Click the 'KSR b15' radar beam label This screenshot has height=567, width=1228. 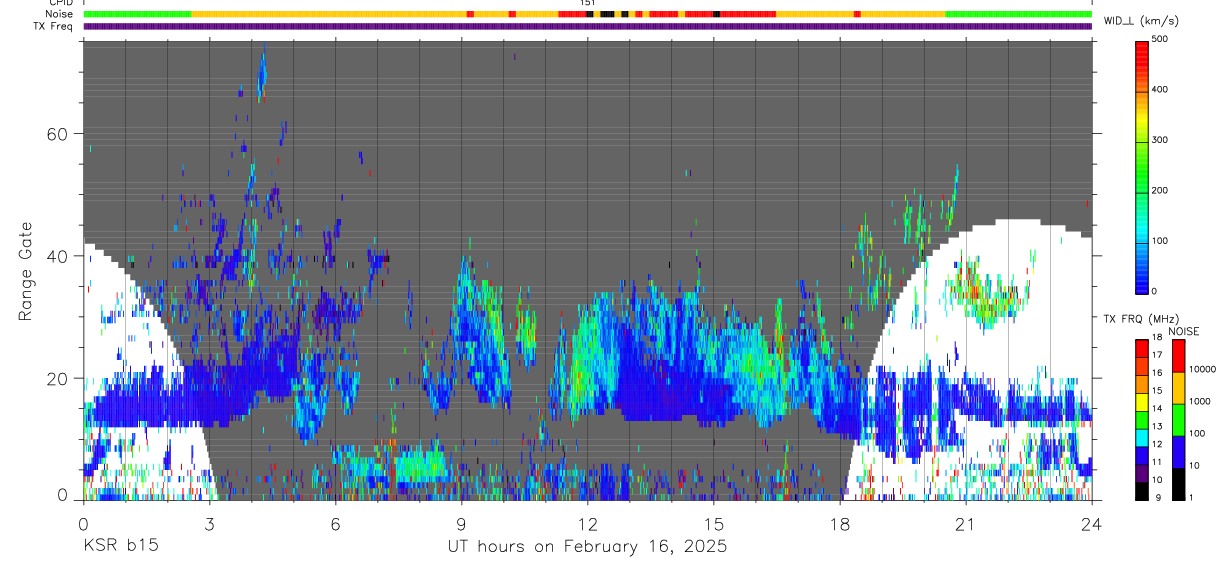pyautogui.click(x=119, y=547)
